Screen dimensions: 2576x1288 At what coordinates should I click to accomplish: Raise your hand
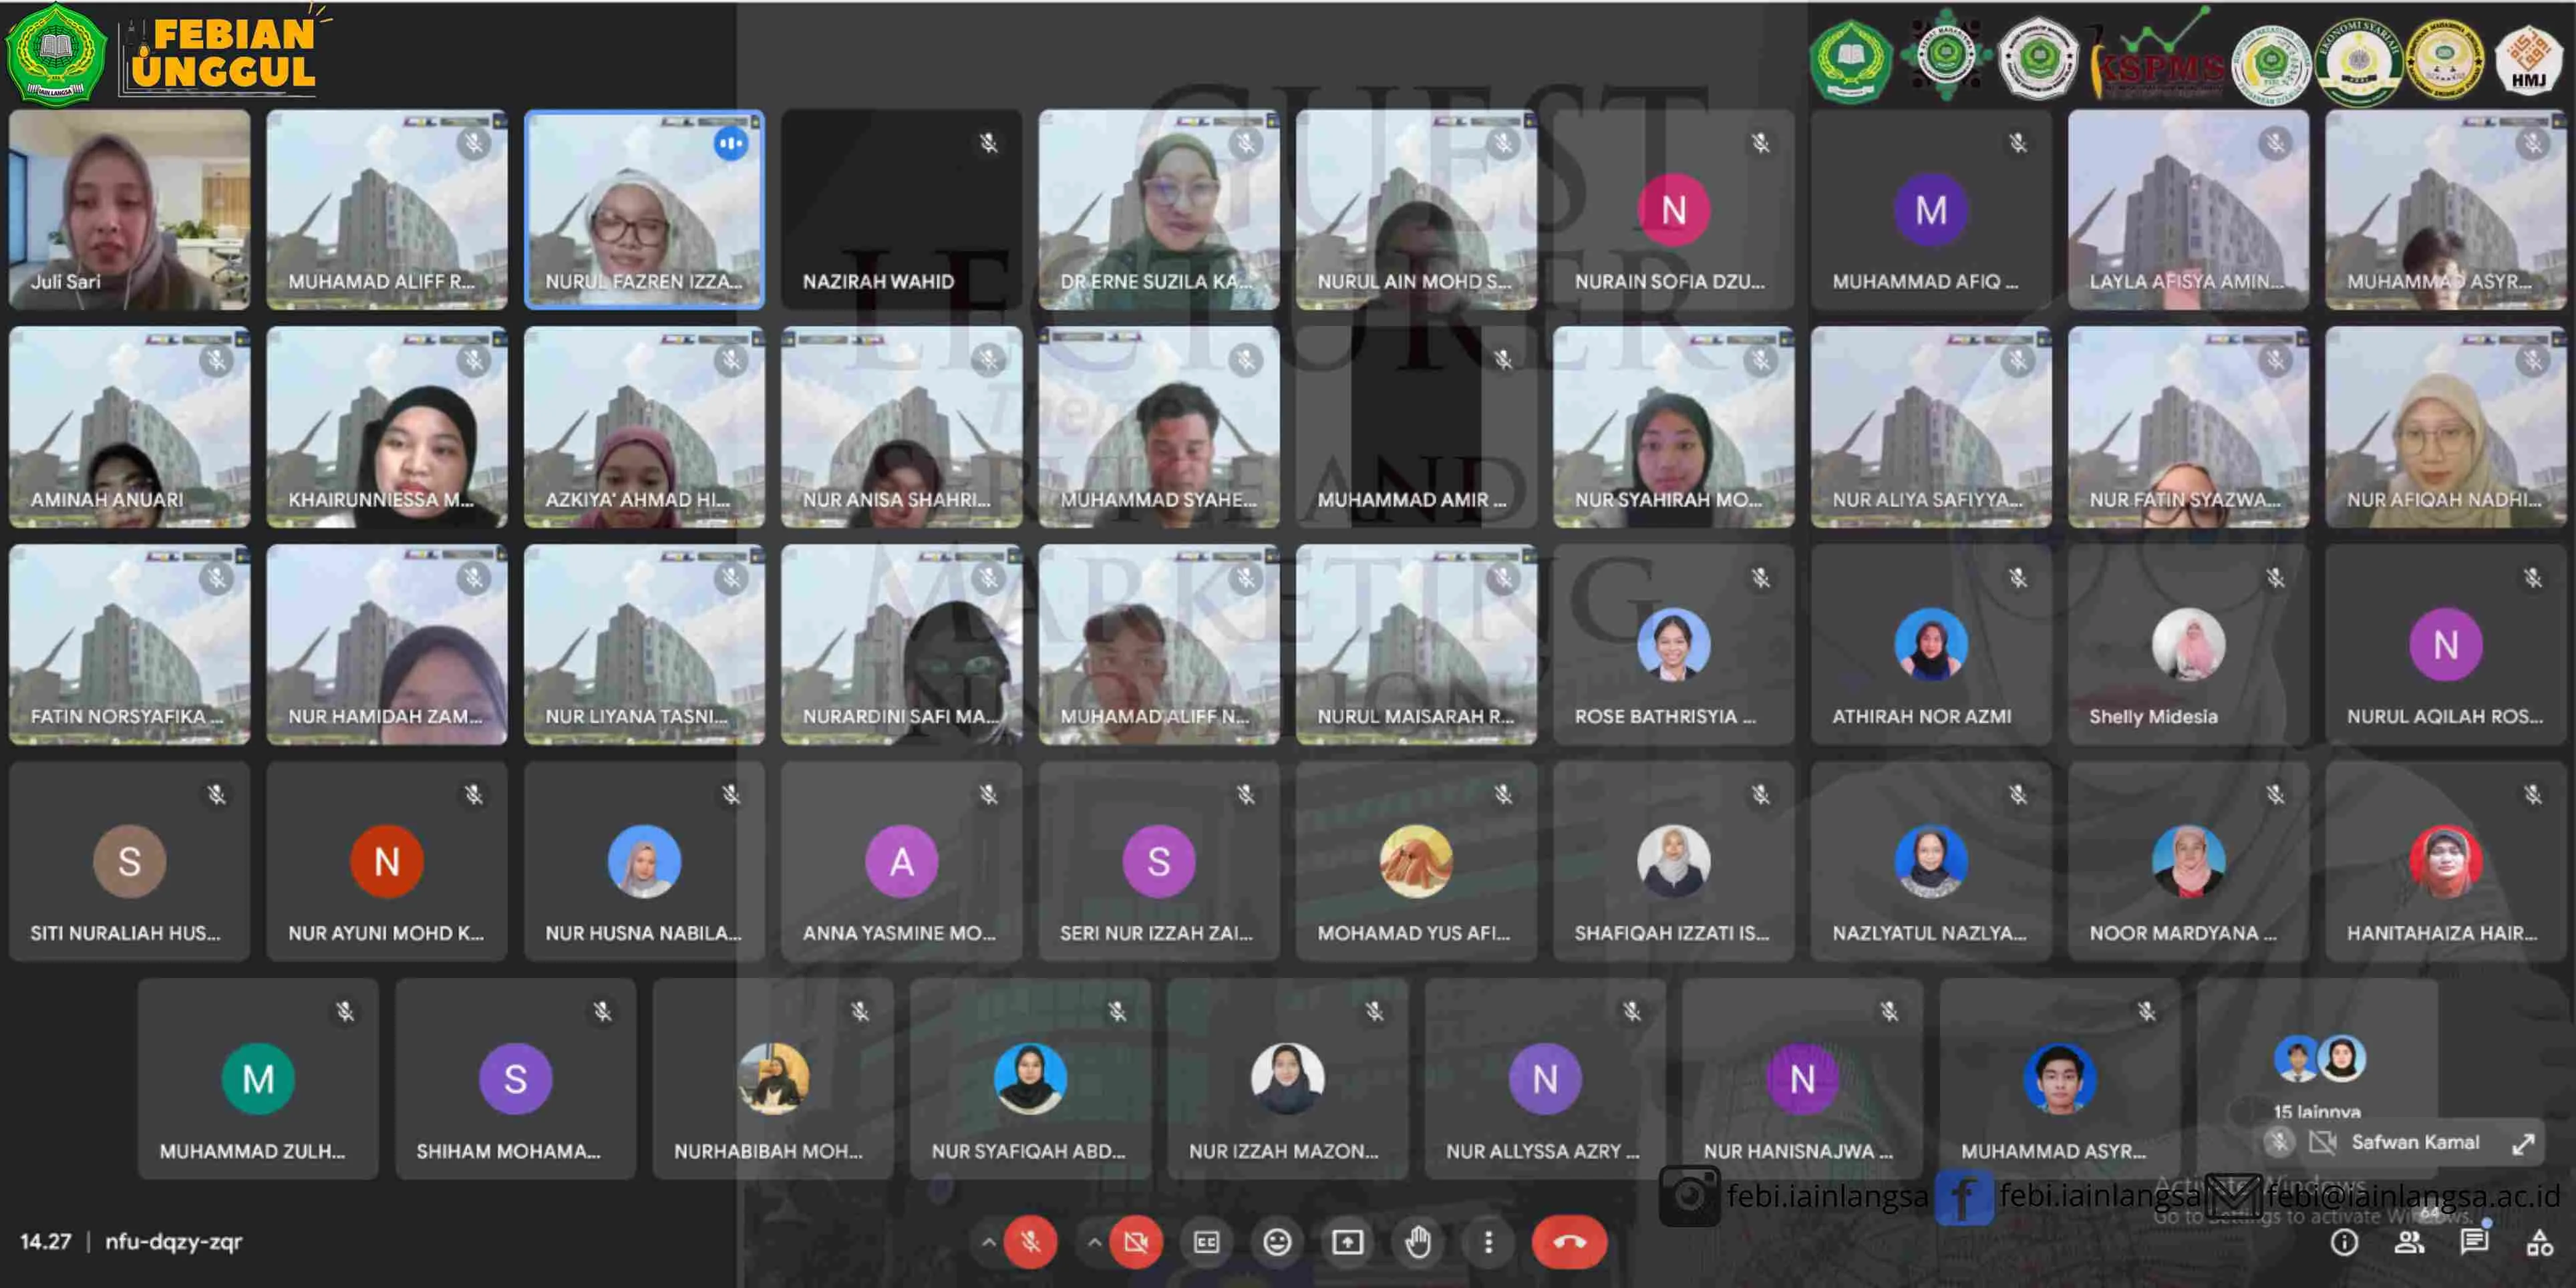1418,1242
